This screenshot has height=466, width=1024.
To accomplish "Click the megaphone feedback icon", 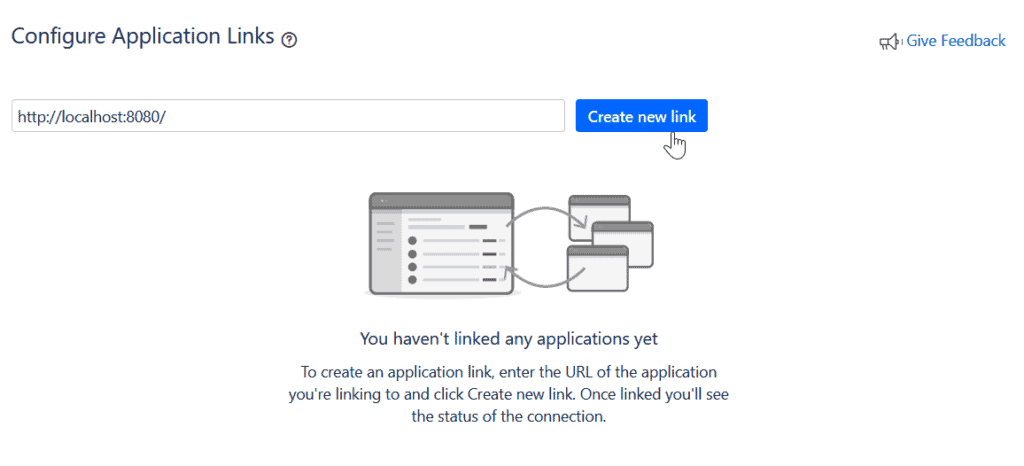I will point(889,42).
